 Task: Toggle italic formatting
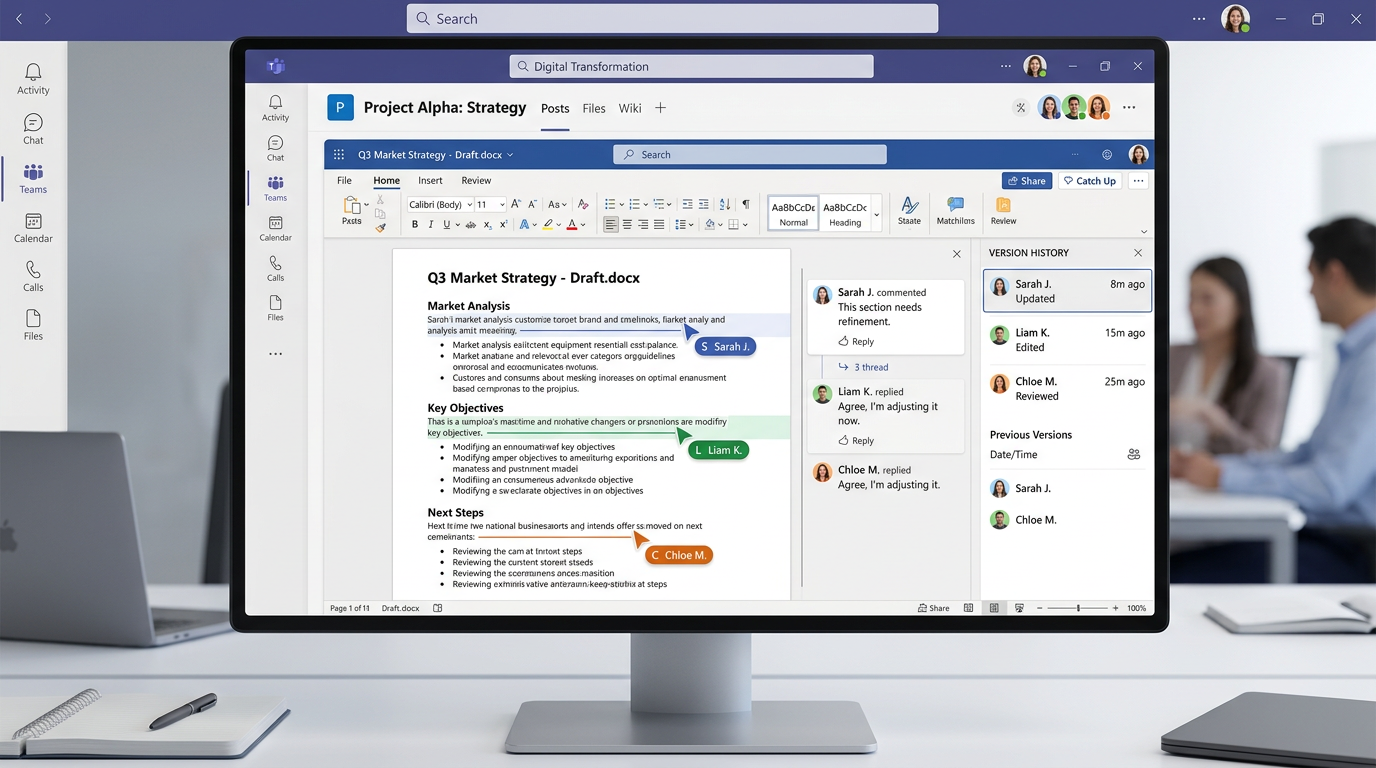431,223
